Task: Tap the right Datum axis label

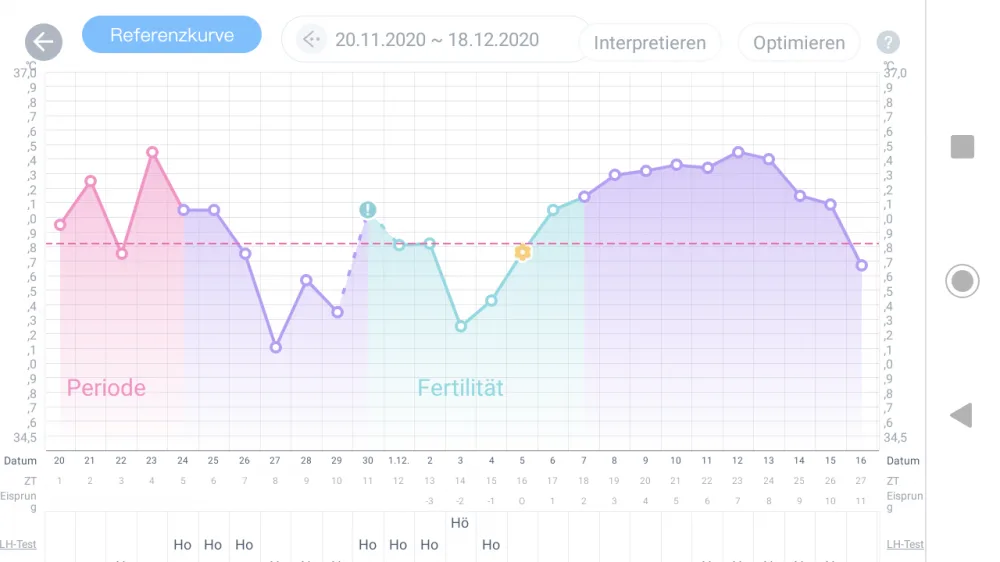Action: click(x=903, y=461)
